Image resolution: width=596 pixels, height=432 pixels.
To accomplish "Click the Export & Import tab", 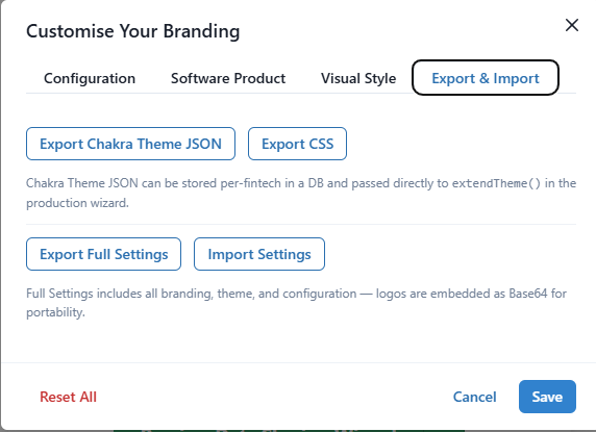I will [485, 78].
